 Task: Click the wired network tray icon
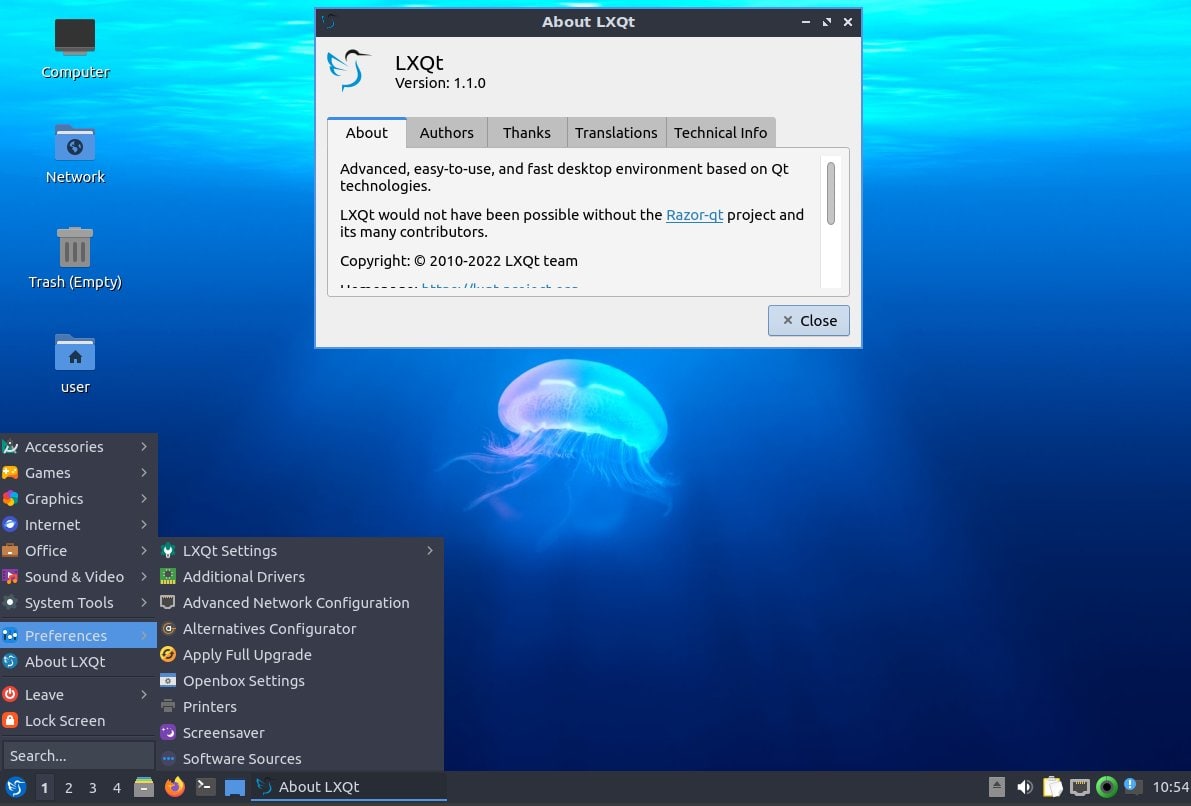point(1079,787)
